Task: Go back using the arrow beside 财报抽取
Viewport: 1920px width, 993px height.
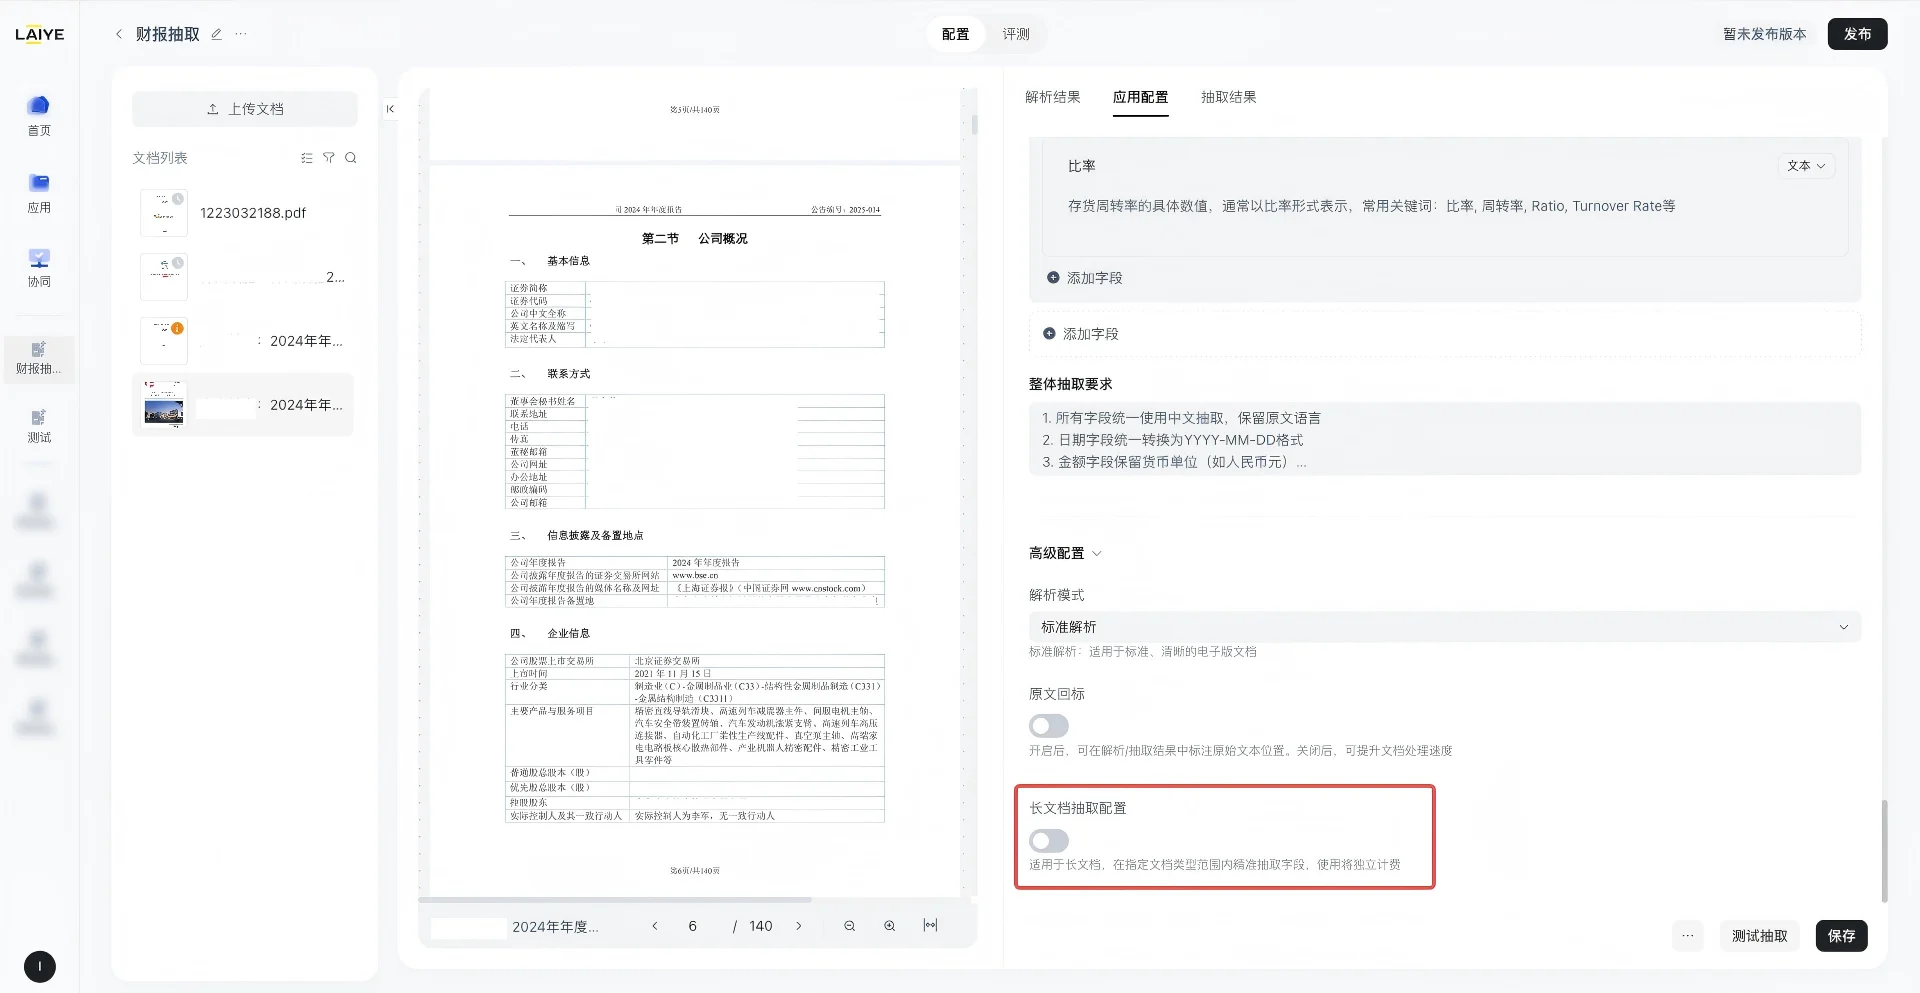Action: pos(119,34)
